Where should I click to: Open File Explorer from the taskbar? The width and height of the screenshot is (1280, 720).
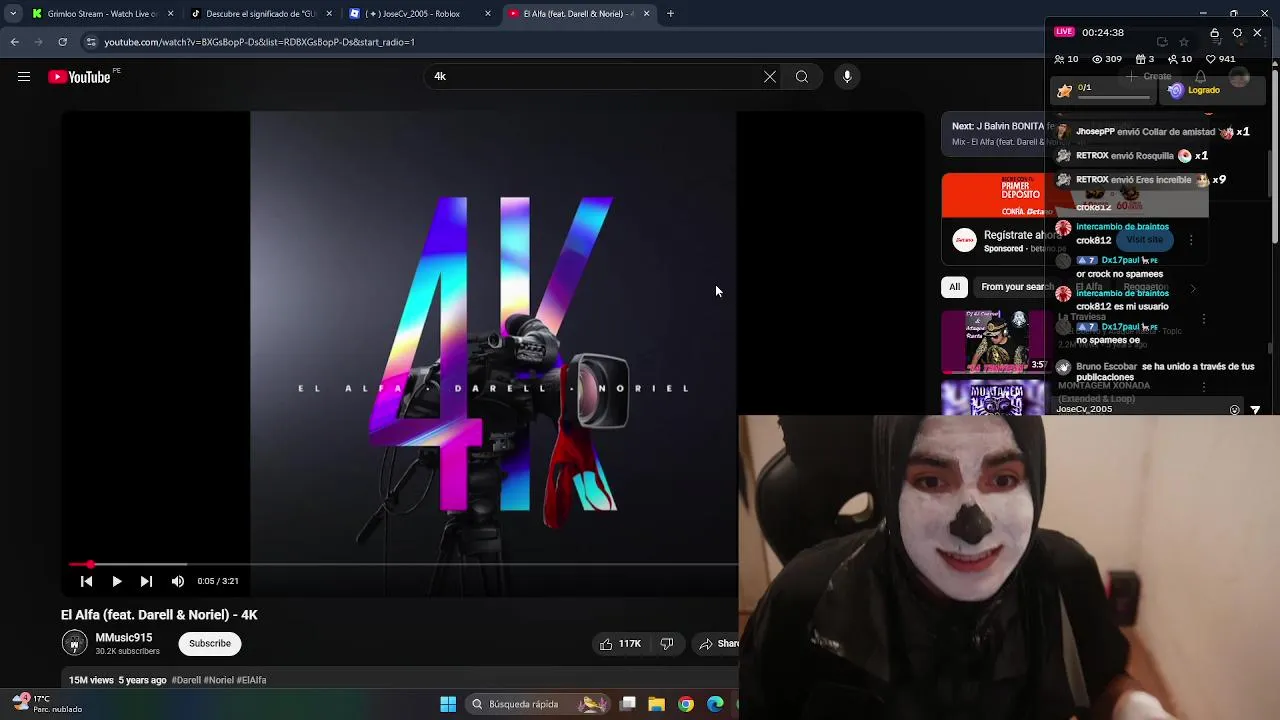(x=657, y=704)
